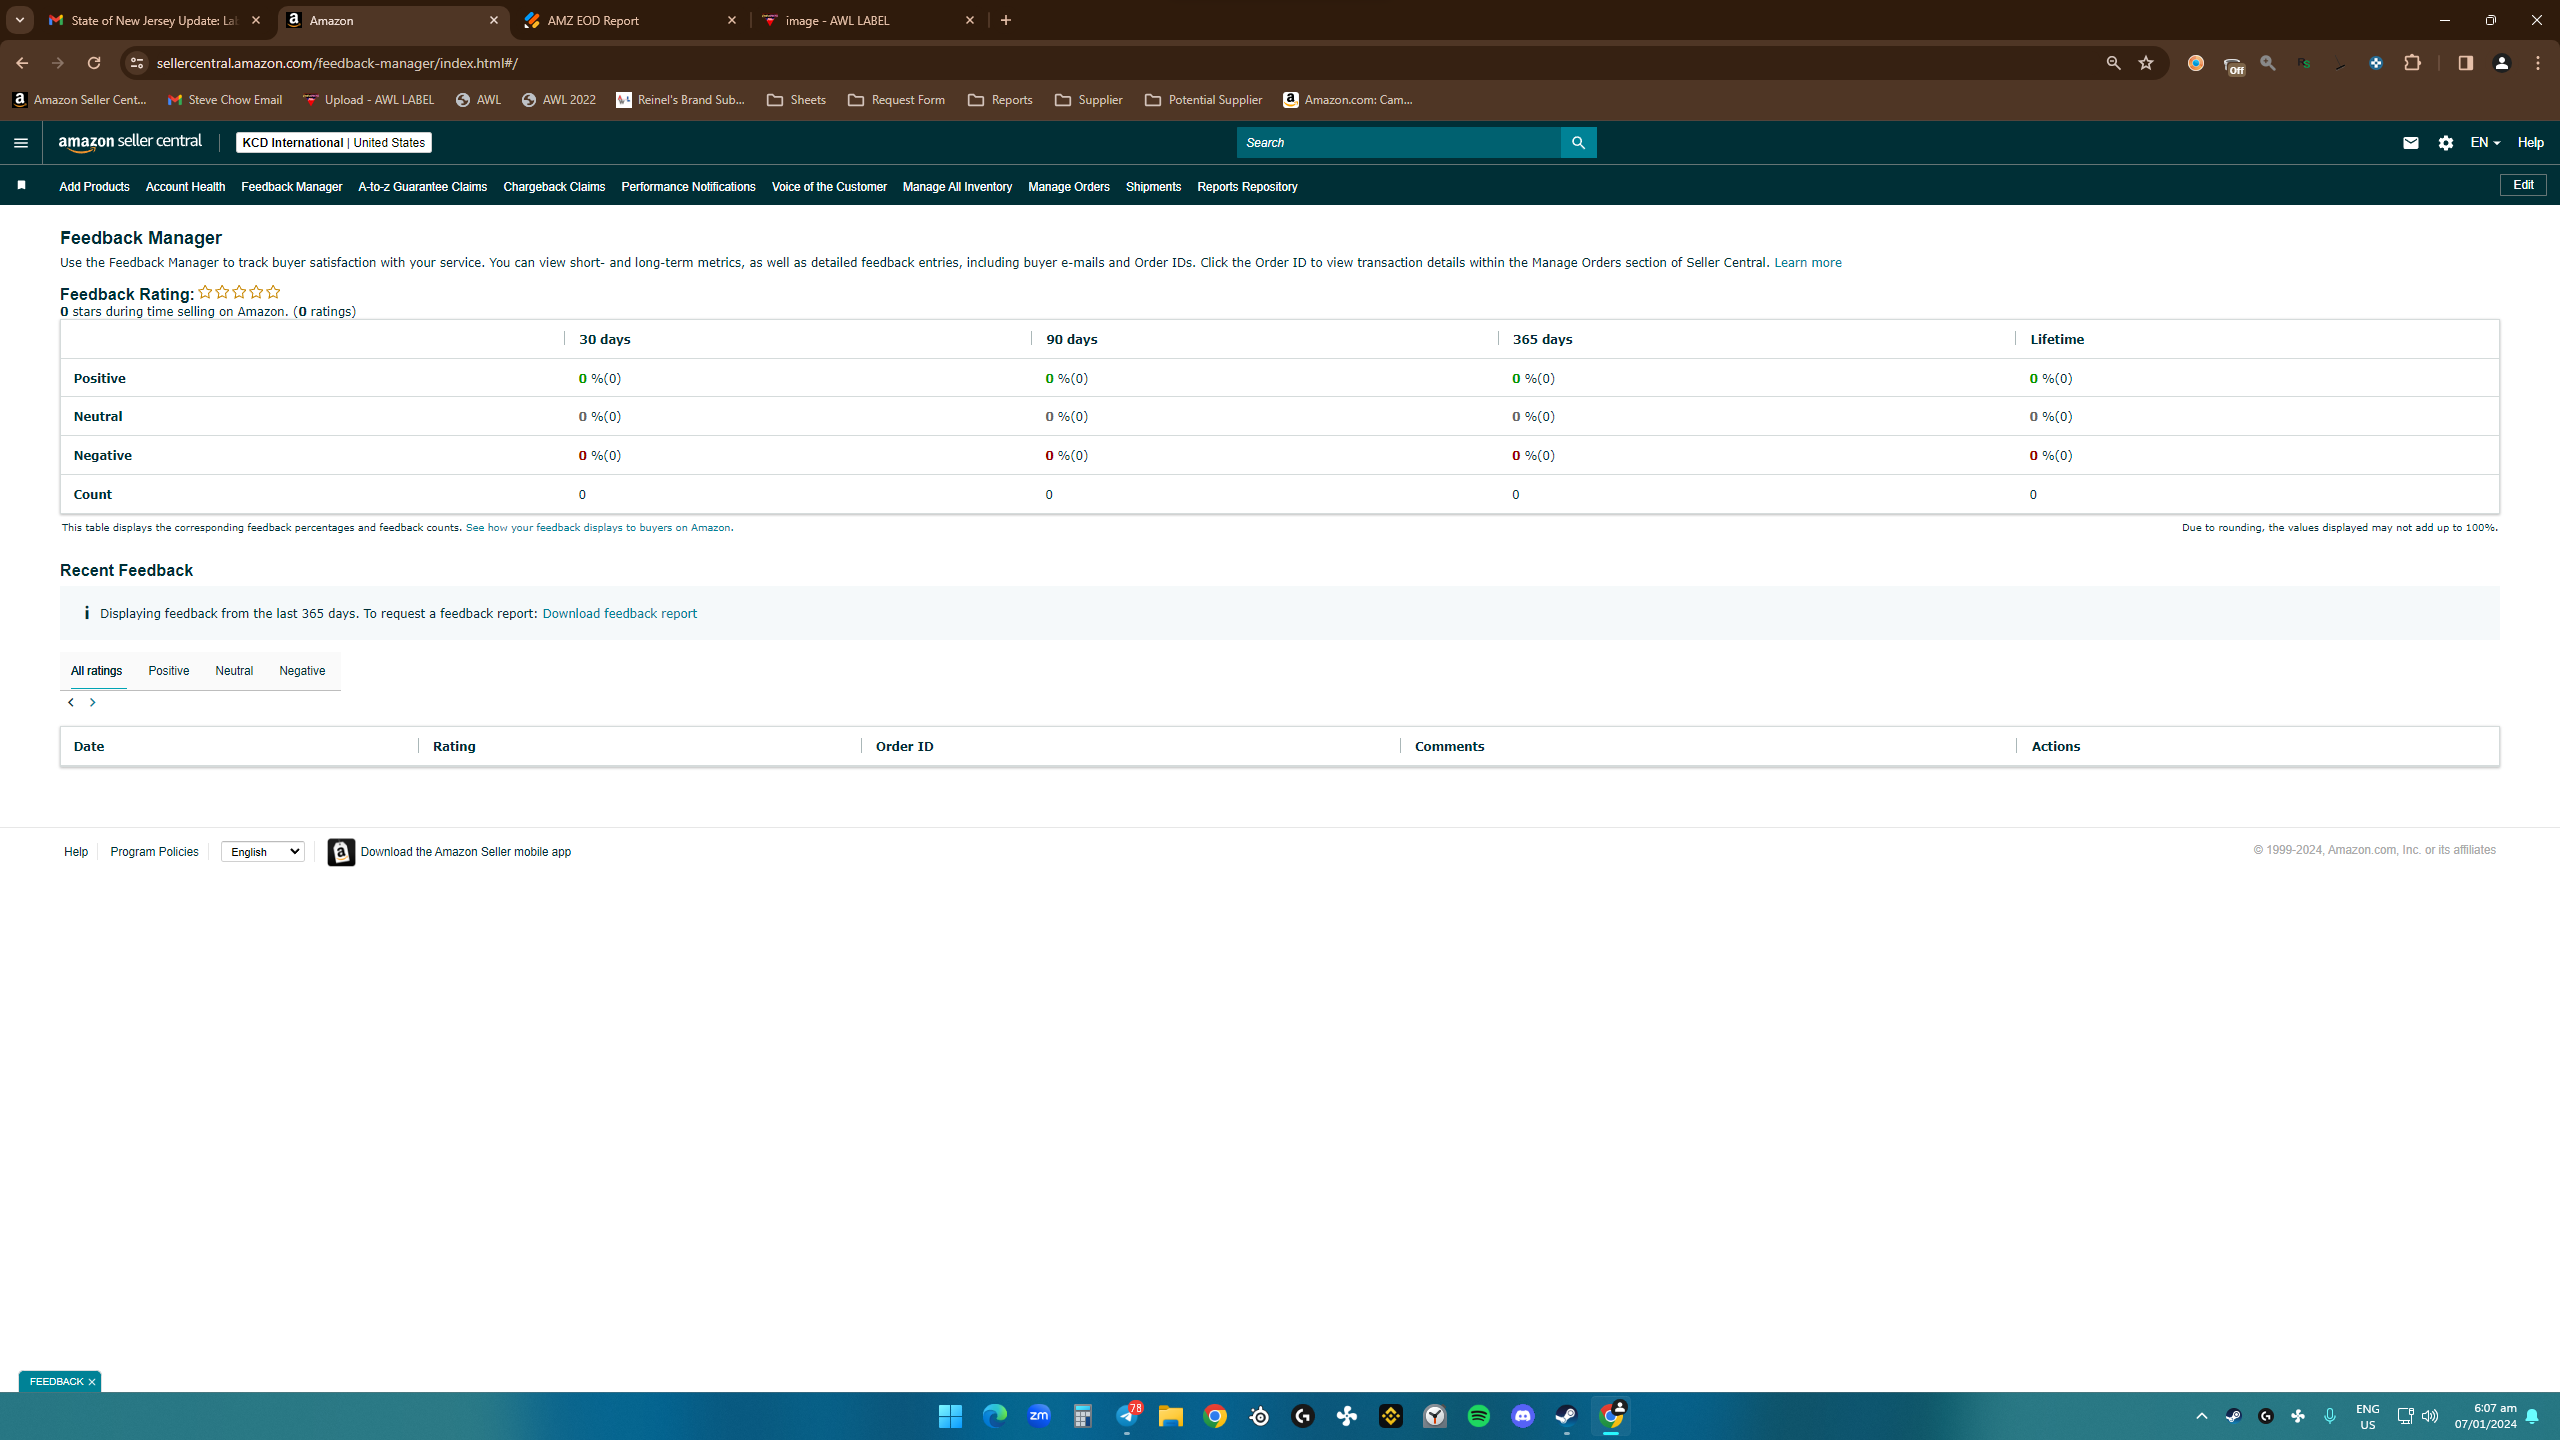Click into the Seller Central search field
Screen dimensions: 2560x1440
click(1398, 143)
